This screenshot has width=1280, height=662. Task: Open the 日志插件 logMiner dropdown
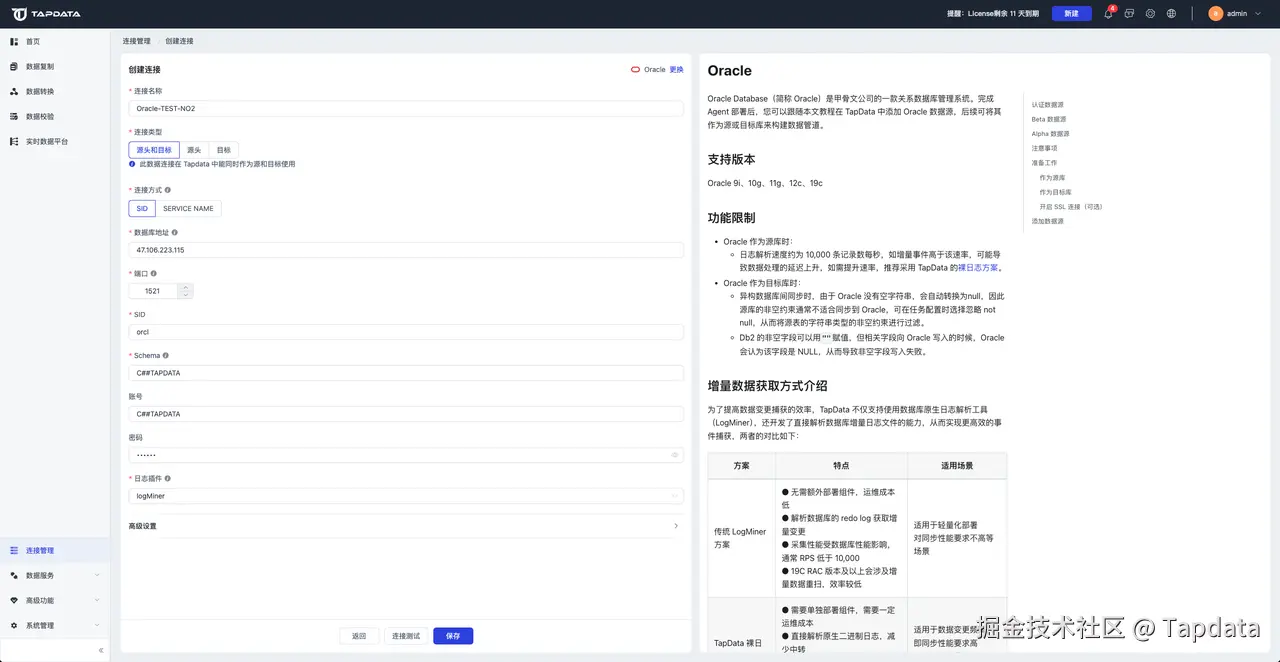406,496
